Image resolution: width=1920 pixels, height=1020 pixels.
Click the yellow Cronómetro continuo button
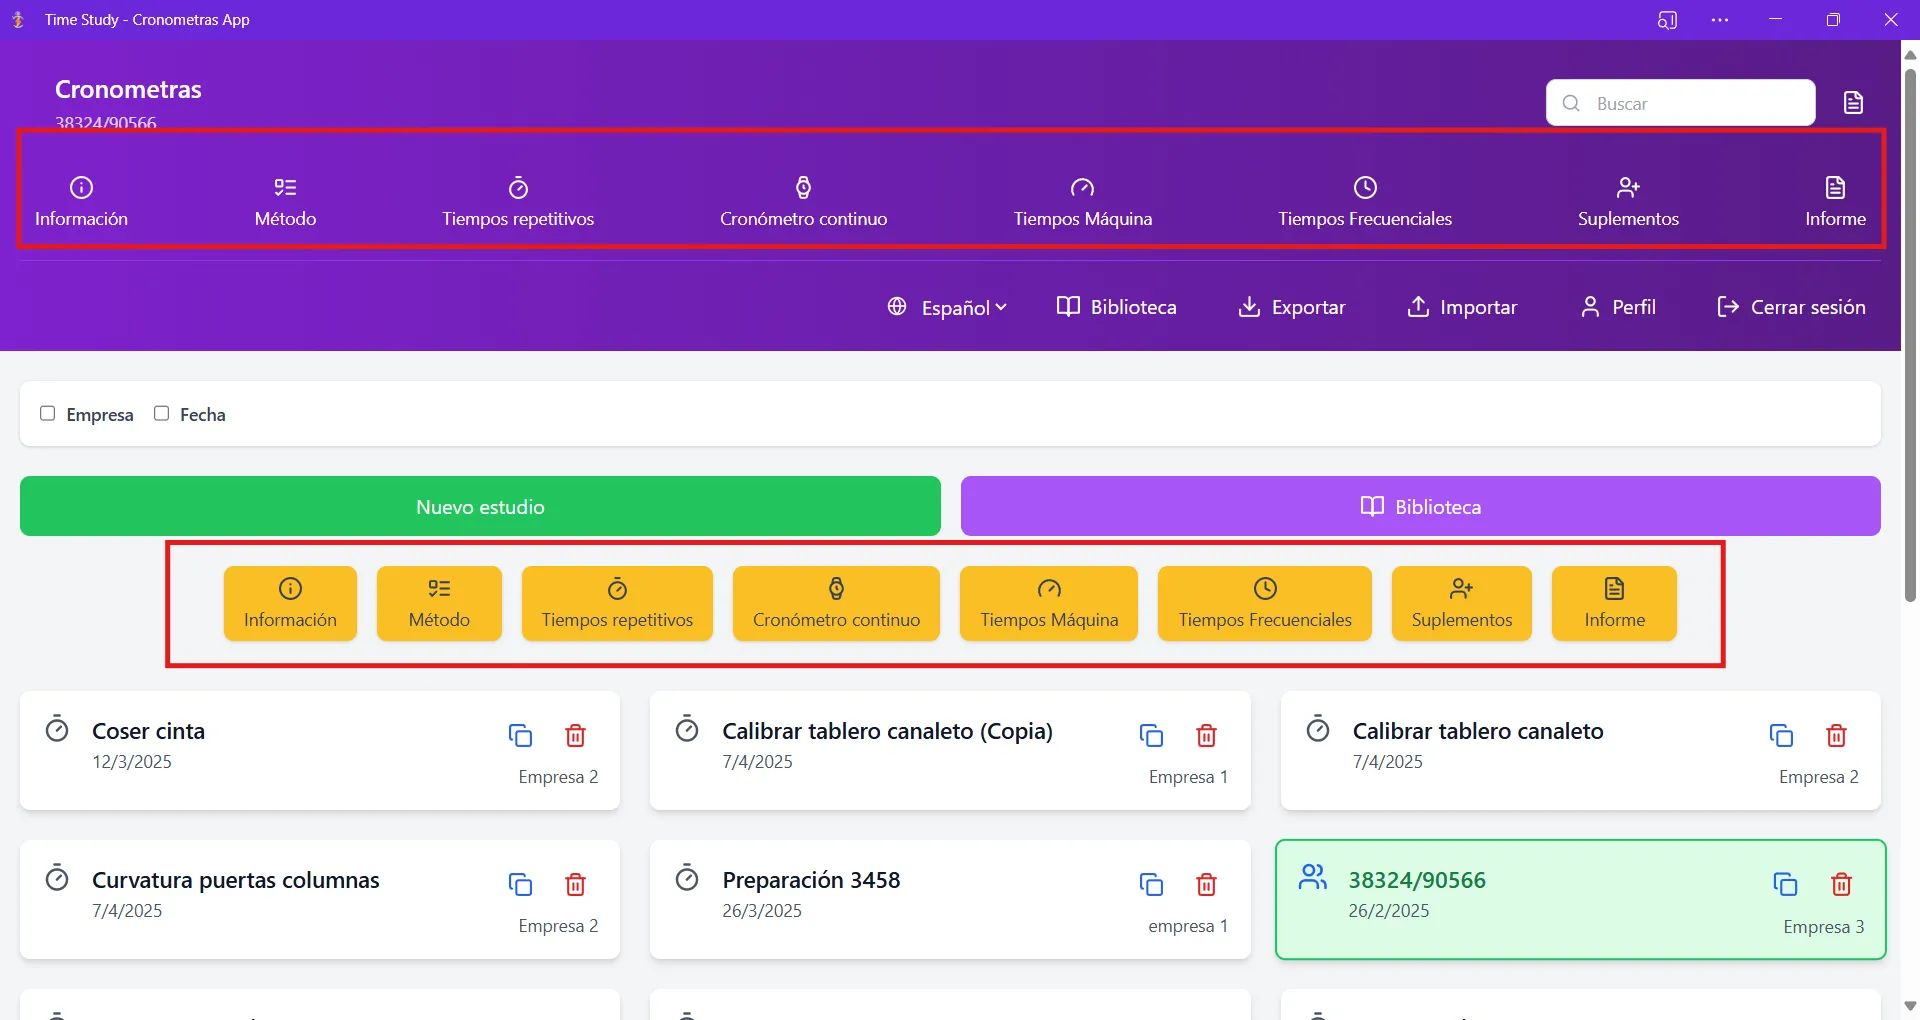pyautogui.click(x=836, y=603)
